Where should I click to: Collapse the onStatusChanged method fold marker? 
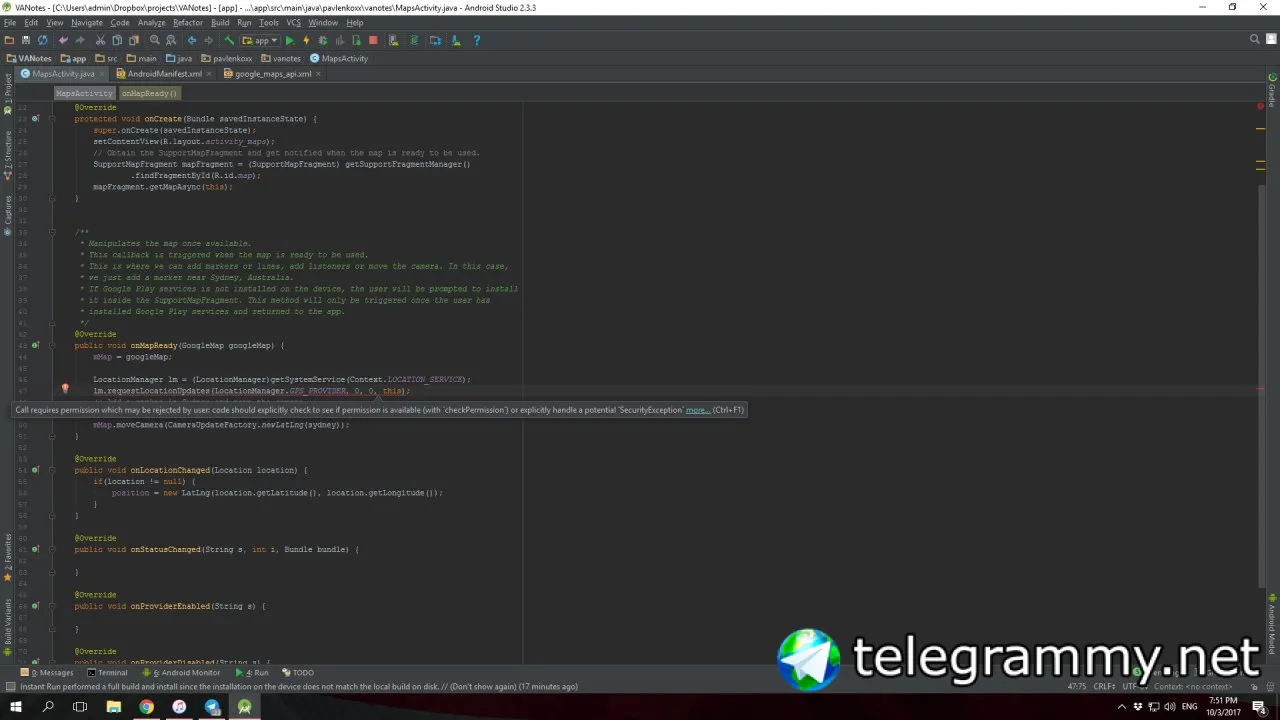coord(51,549)
